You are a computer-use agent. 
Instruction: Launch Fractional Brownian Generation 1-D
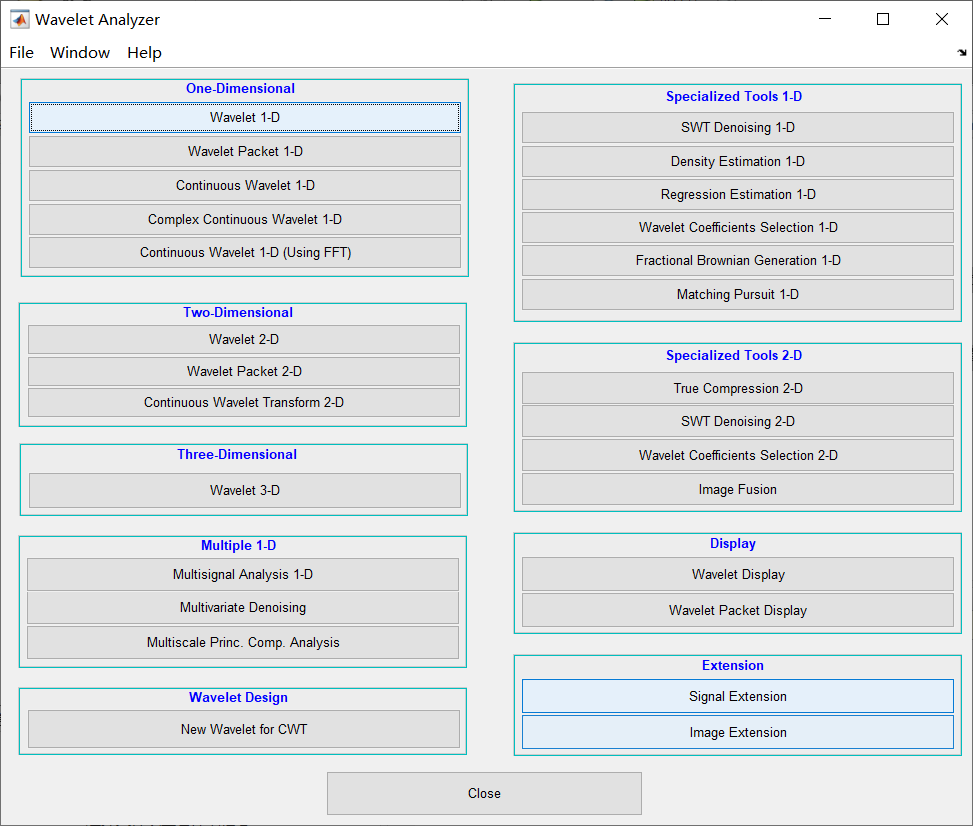(737, 261)
